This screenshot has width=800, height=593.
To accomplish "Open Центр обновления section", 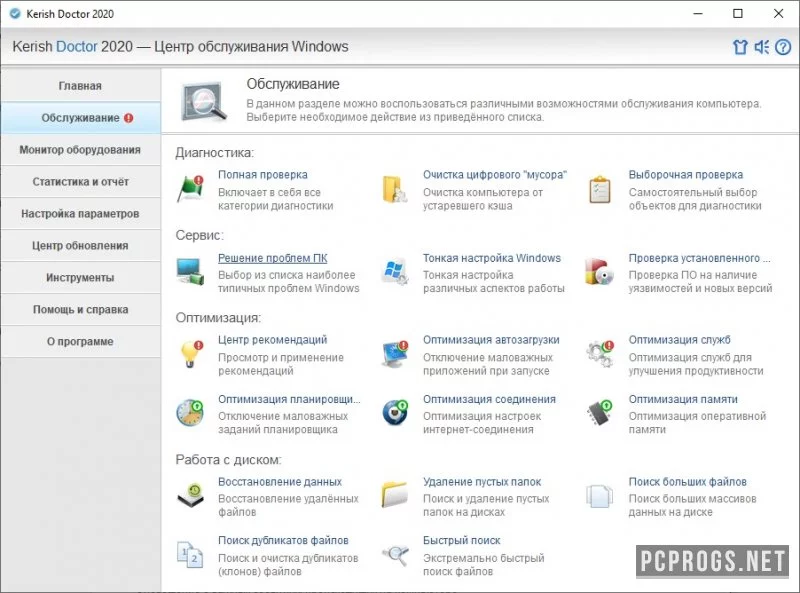I will (x=80, y=246).
